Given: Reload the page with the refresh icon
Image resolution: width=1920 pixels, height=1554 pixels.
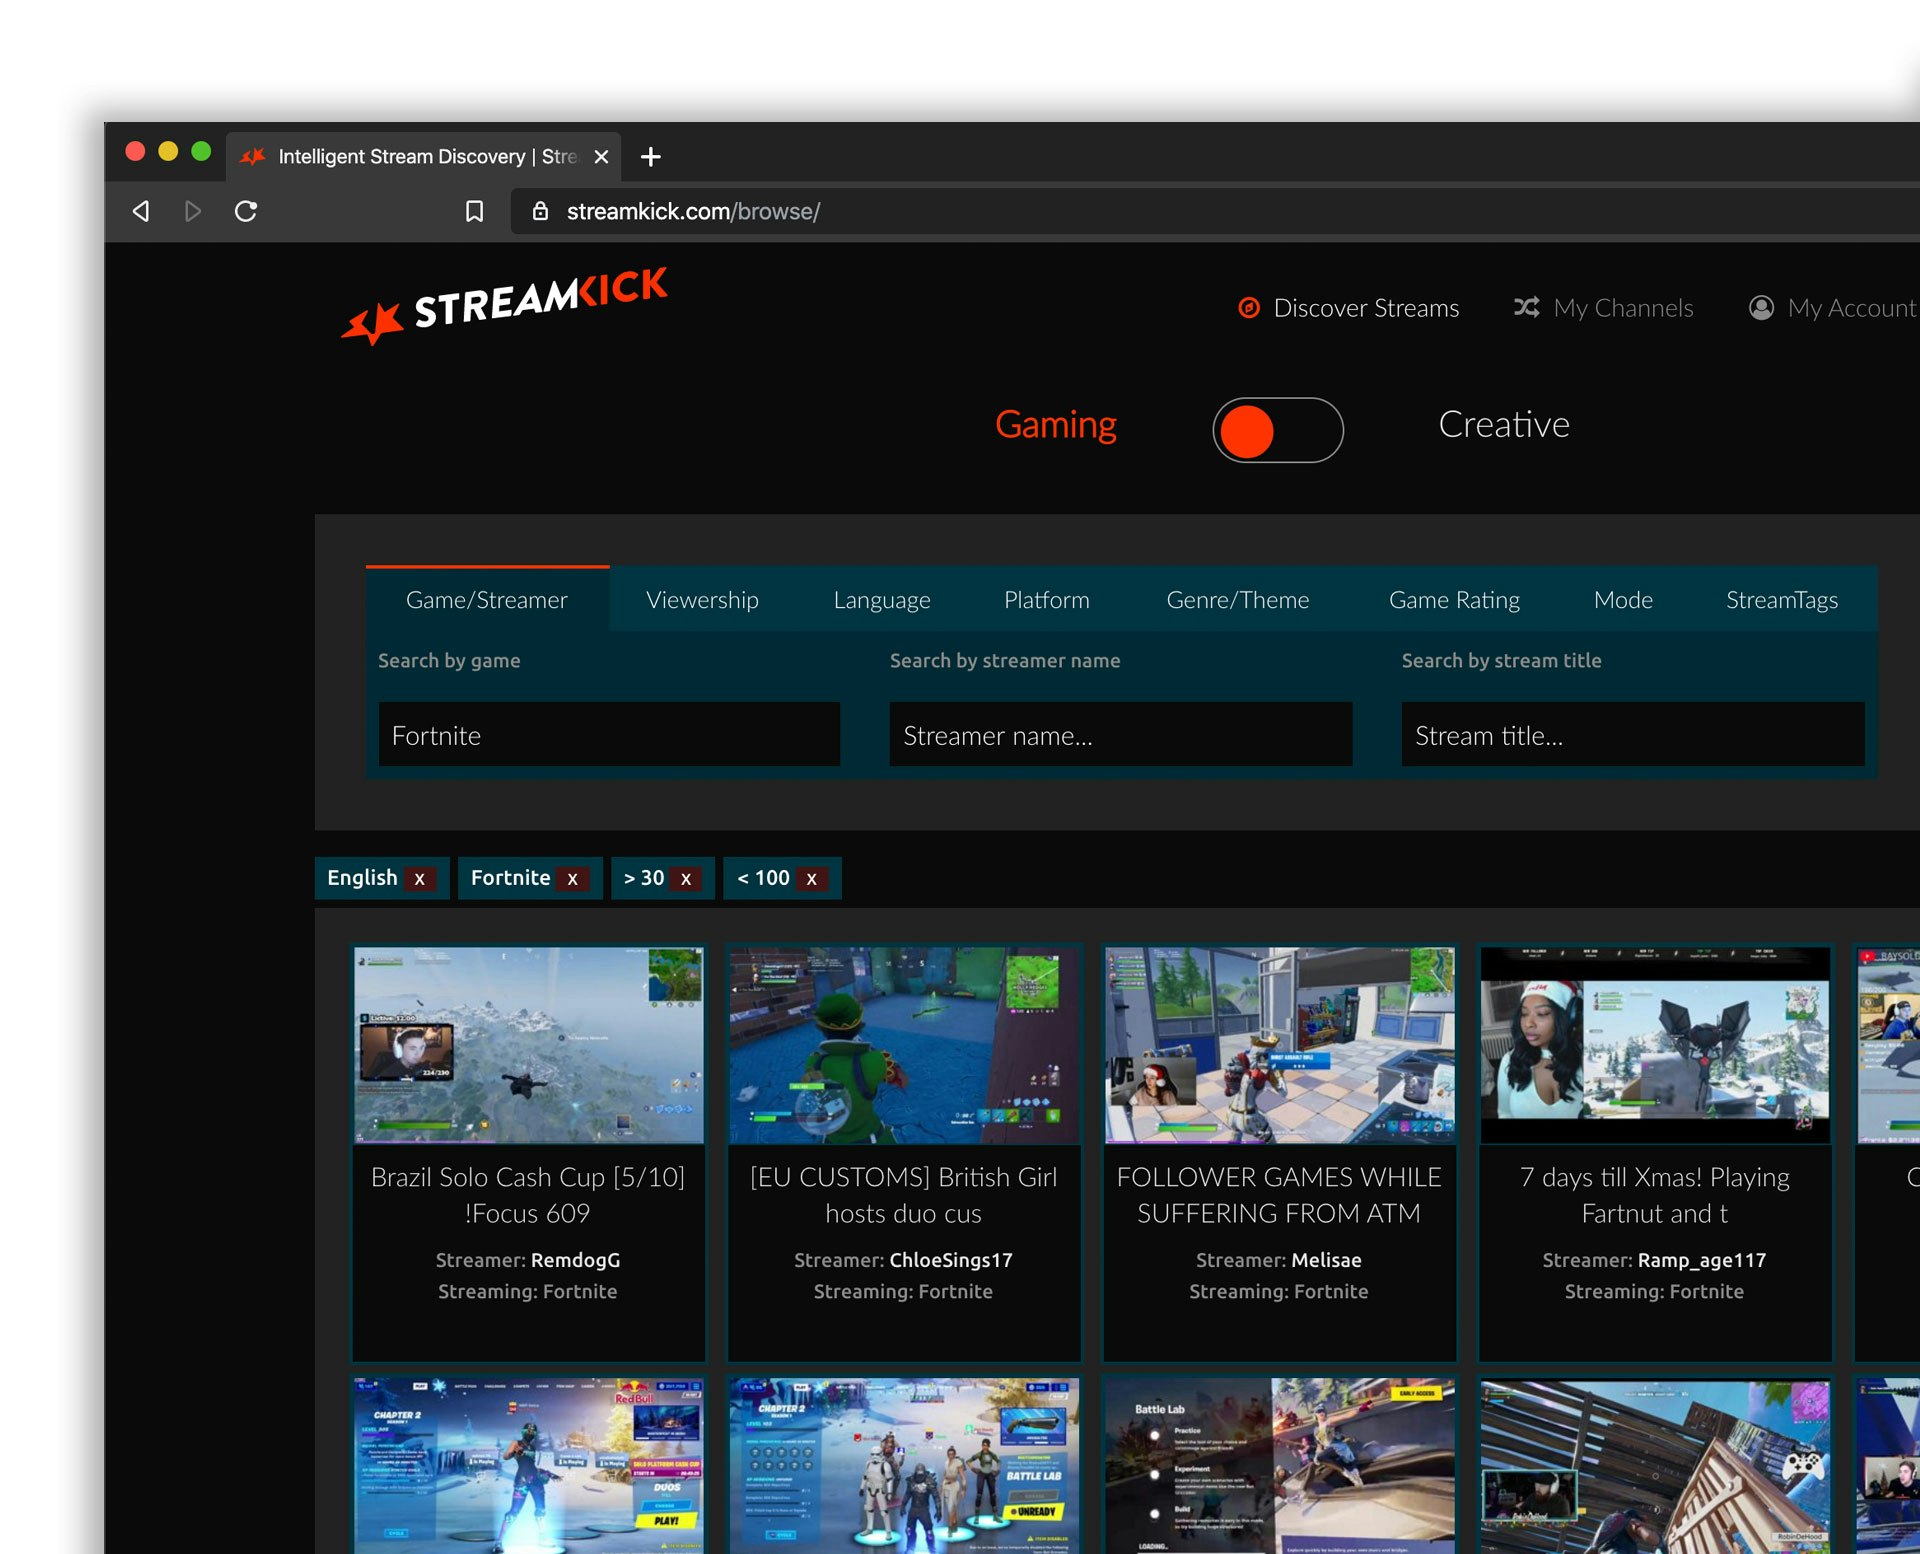Looking at the screenshot, I should coord(245,211).
